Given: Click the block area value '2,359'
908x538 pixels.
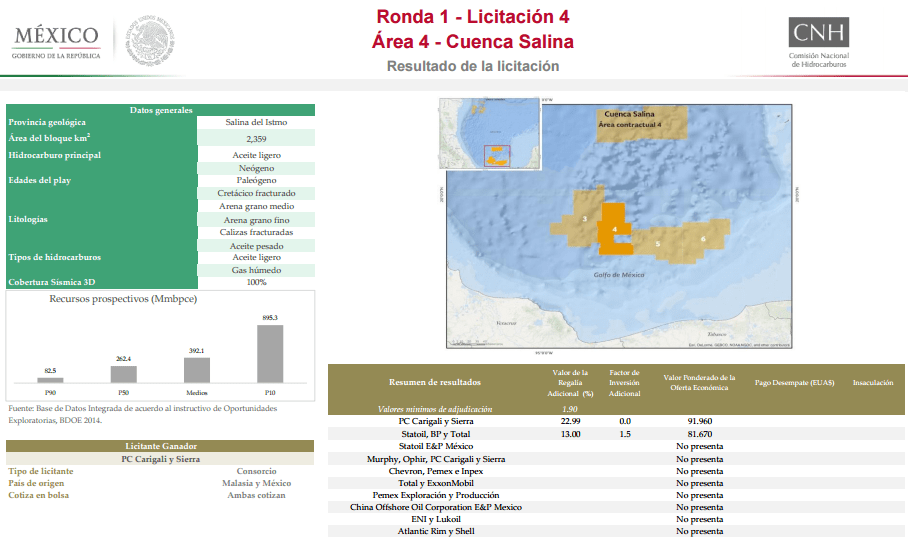Looking at the screenshot, I should (256, 138).
